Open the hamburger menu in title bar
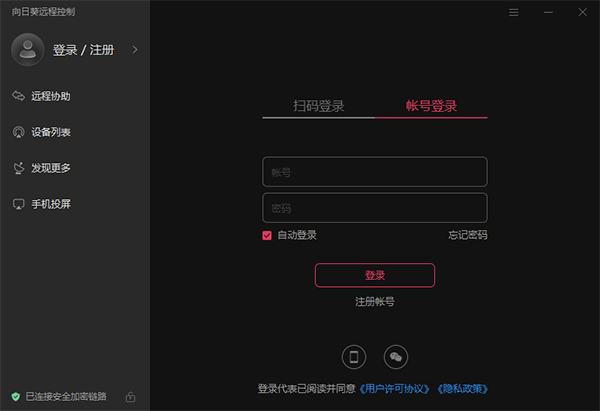 point(514,13)
